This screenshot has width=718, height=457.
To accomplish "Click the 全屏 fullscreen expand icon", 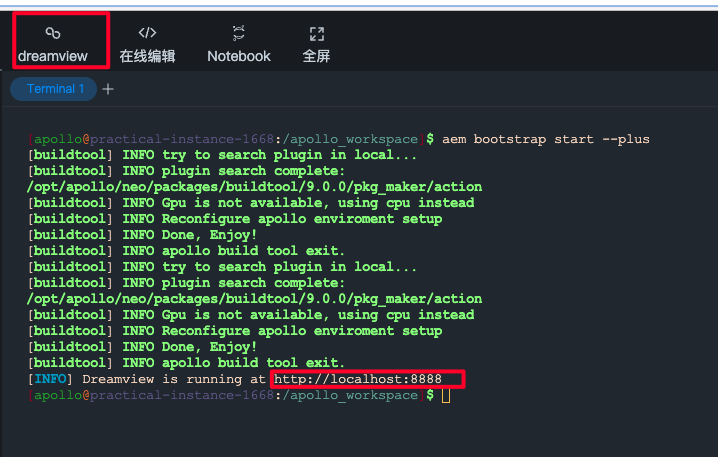I will pos(316,33).
